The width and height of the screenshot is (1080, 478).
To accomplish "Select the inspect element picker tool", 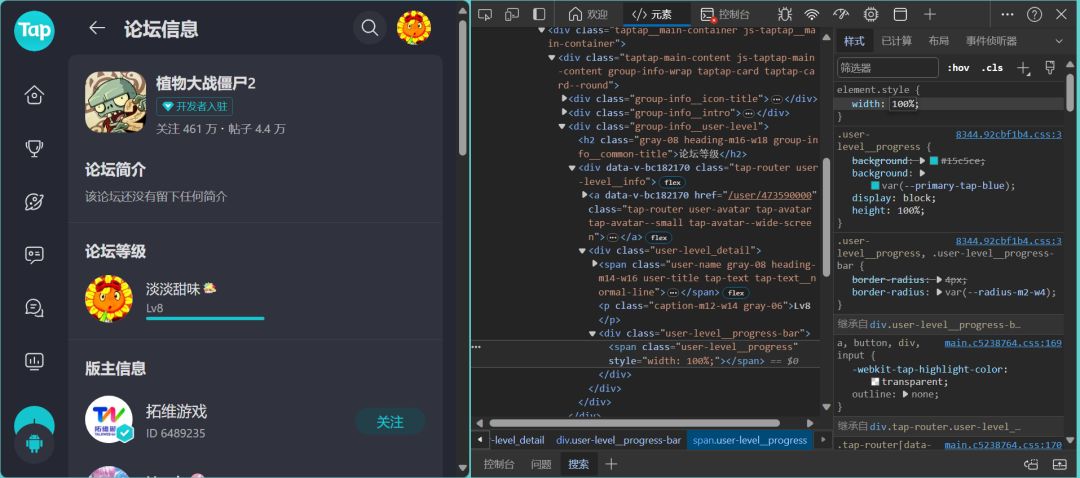I will pyautogui.click(x=485, y=14).
